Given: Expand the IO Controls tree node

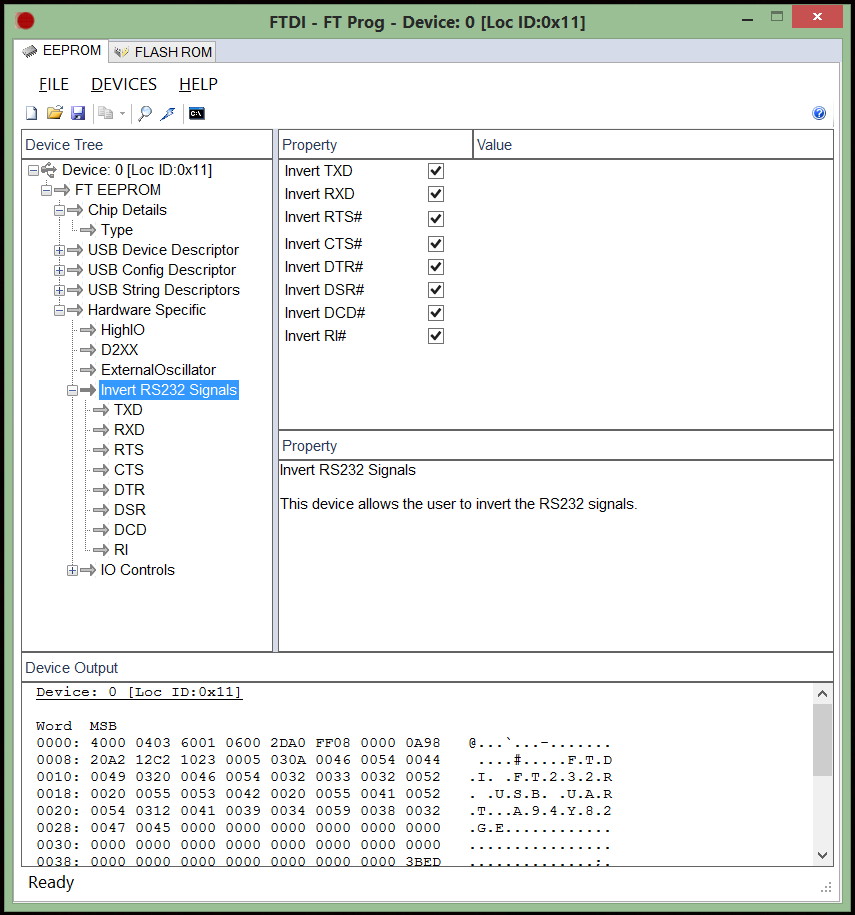Looking at the screenshot, I should tap(72, 570).
